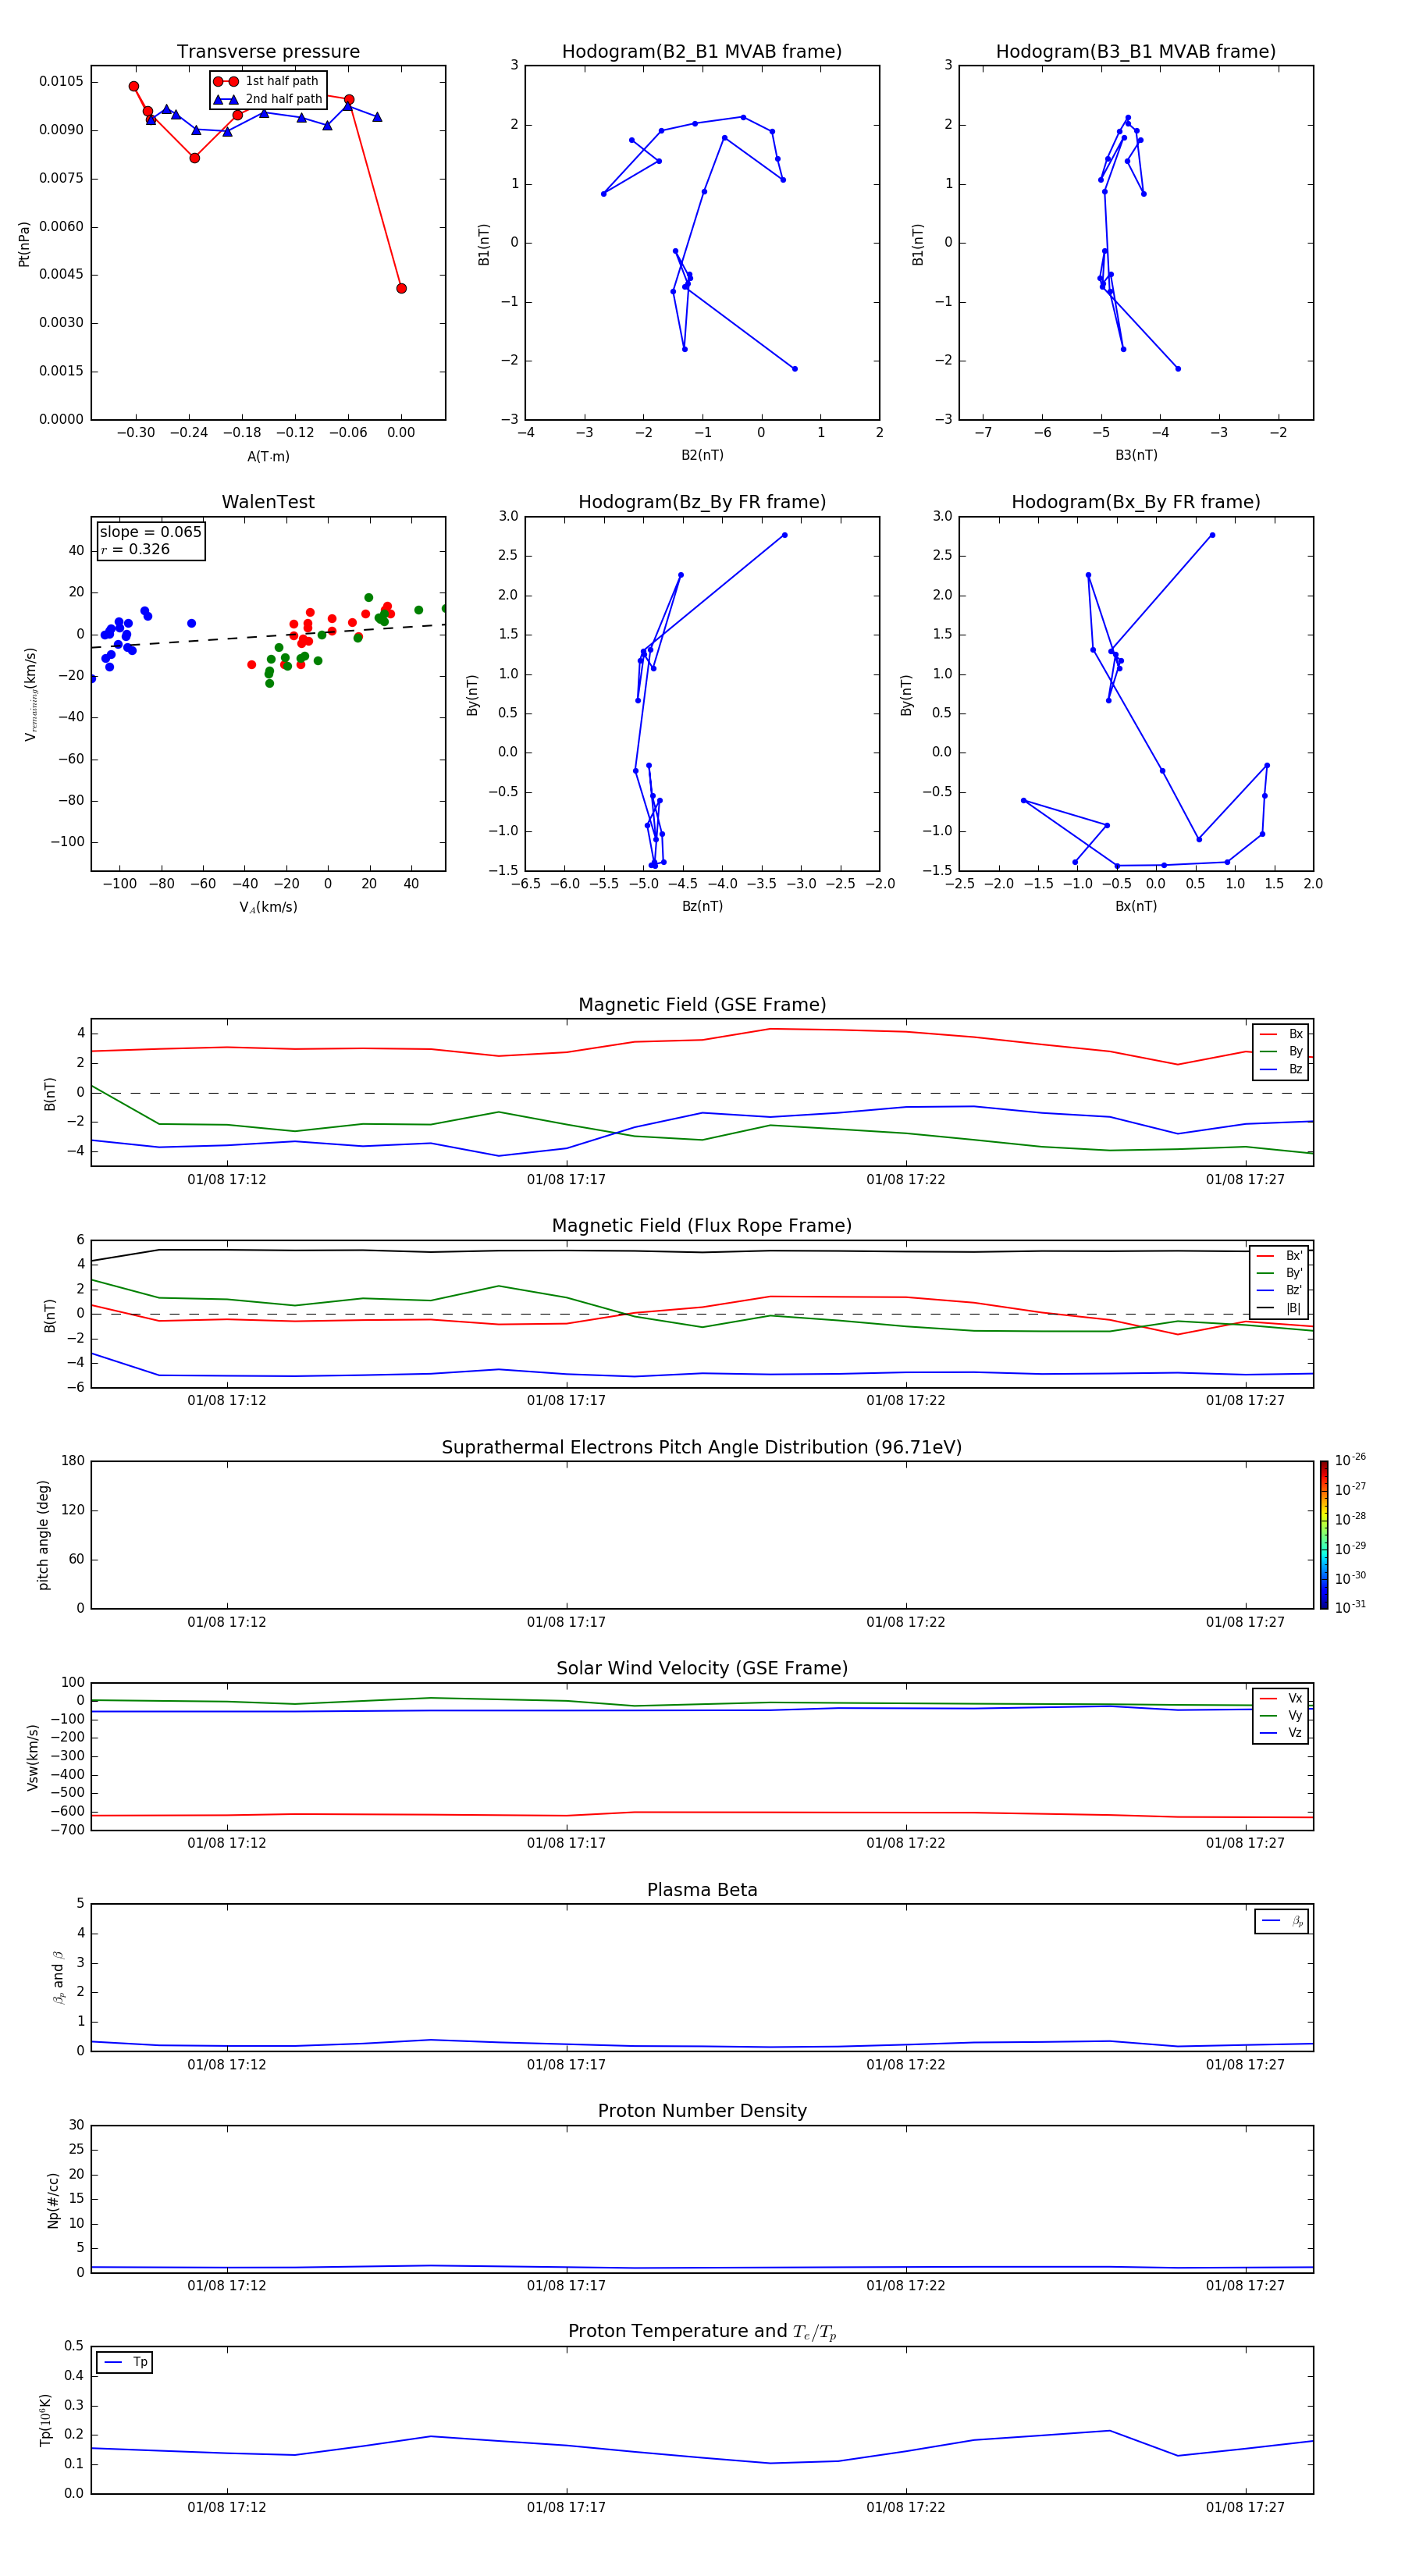Select the "Hodogram(B3_B1 MVAB frame)" title
This screenshot has width=1405, height=2576.
point(1136,52)
